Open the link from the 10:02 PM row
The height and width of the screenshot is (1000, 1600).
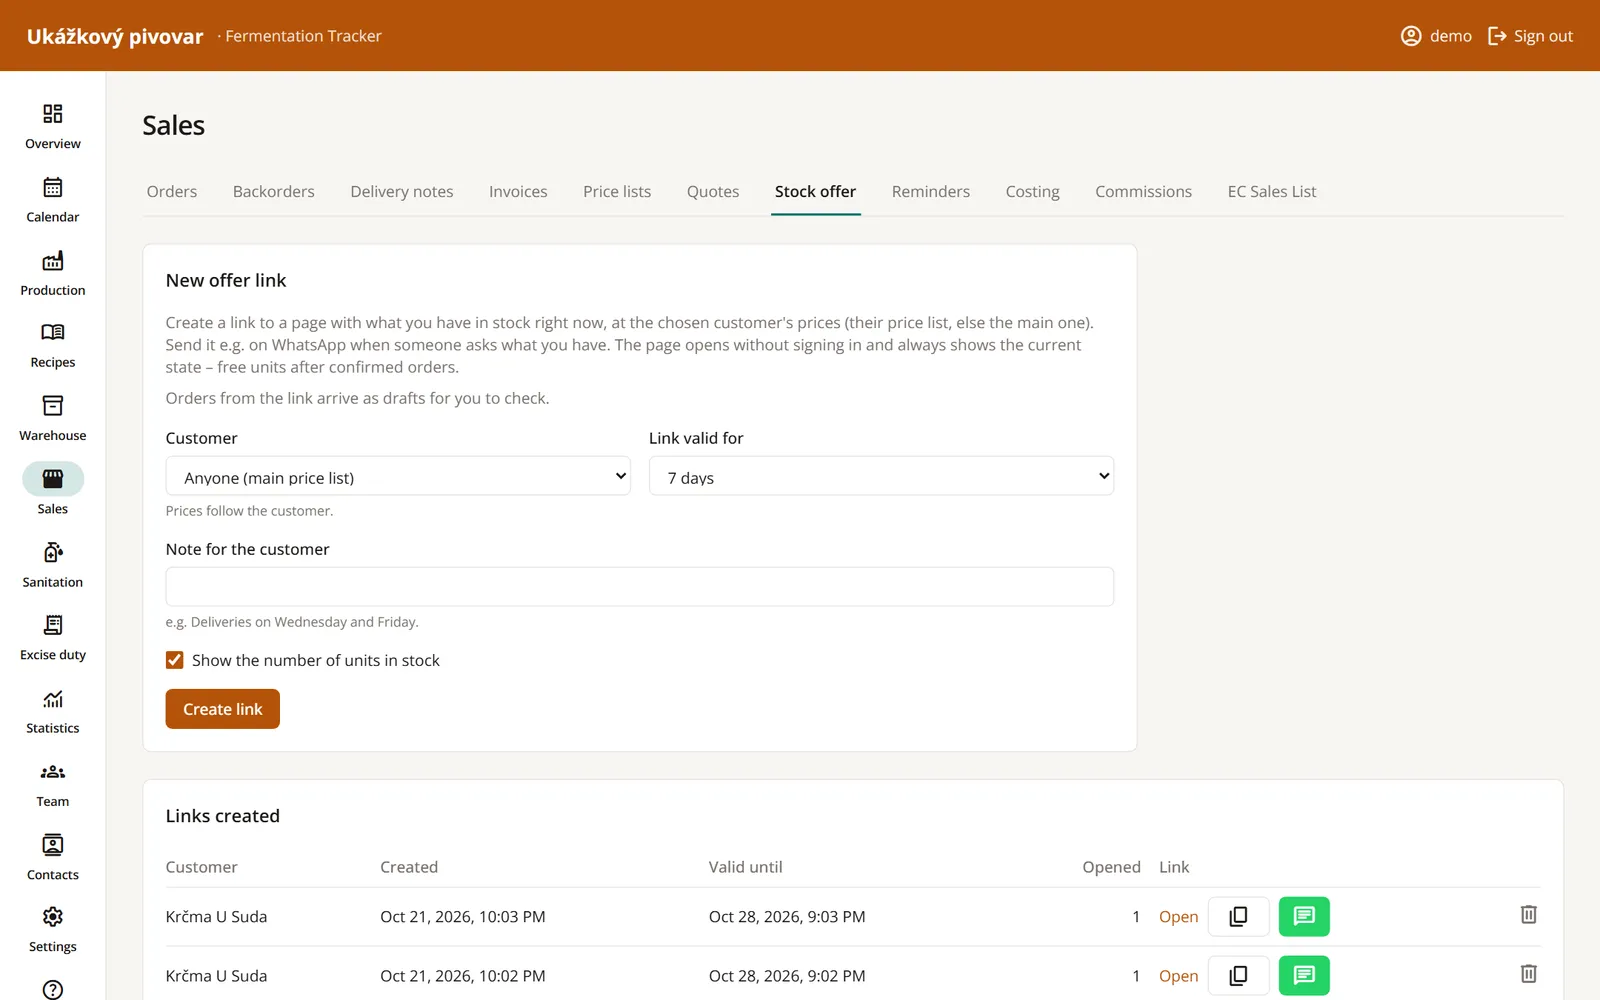[1179, 976]
